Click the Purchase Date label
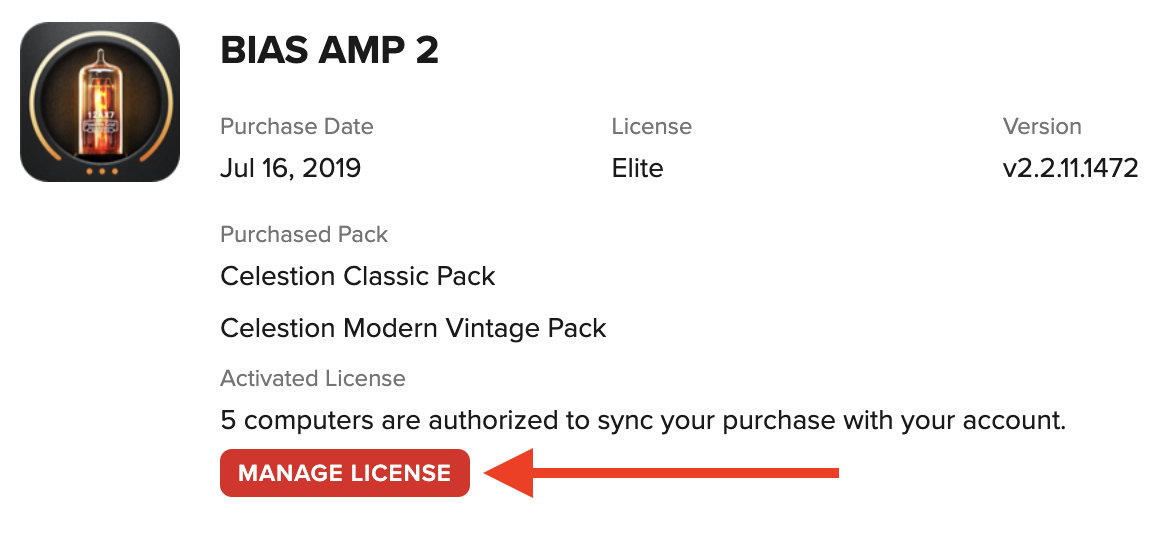Viewport: 1176px width, 534px height. [297, 126]
